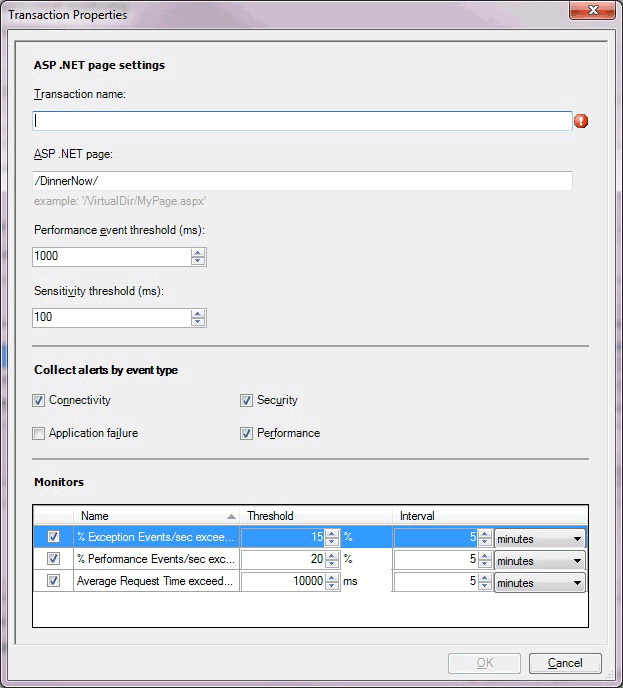Click the Threshold column header
The image size is (623, 688).
click(x=316, y=516)
